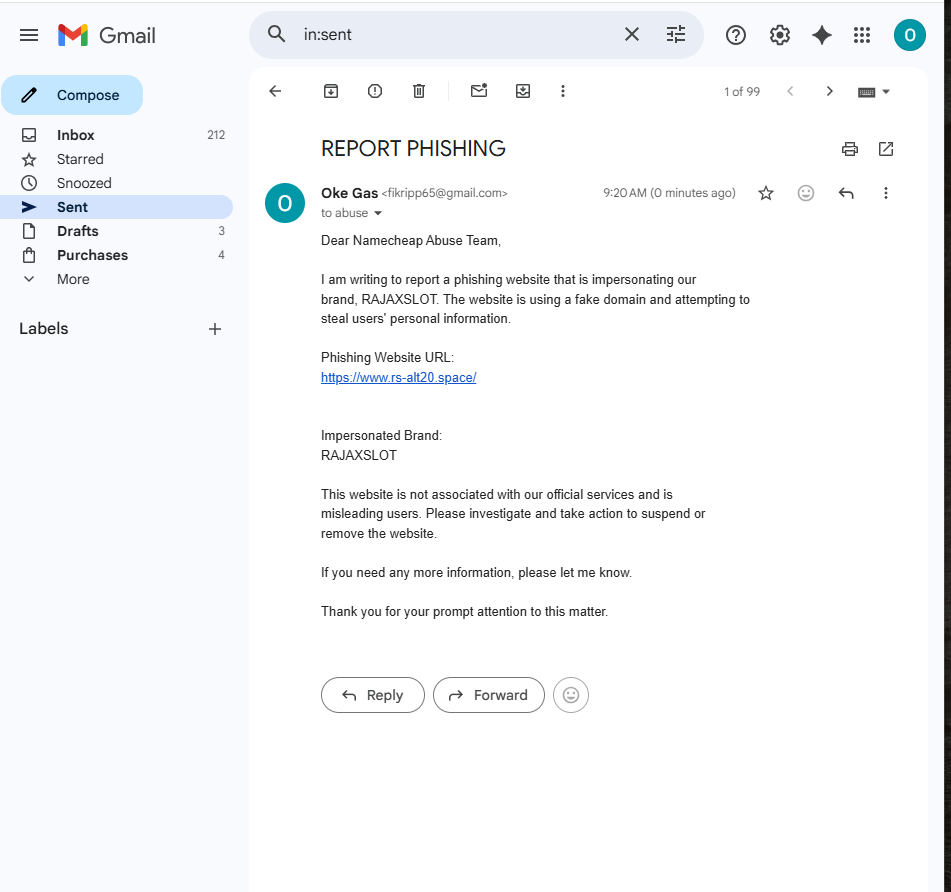Screen dimensions: 951x892
Task: Open the toolbar More options menu
Action: [x=563, y=91]
